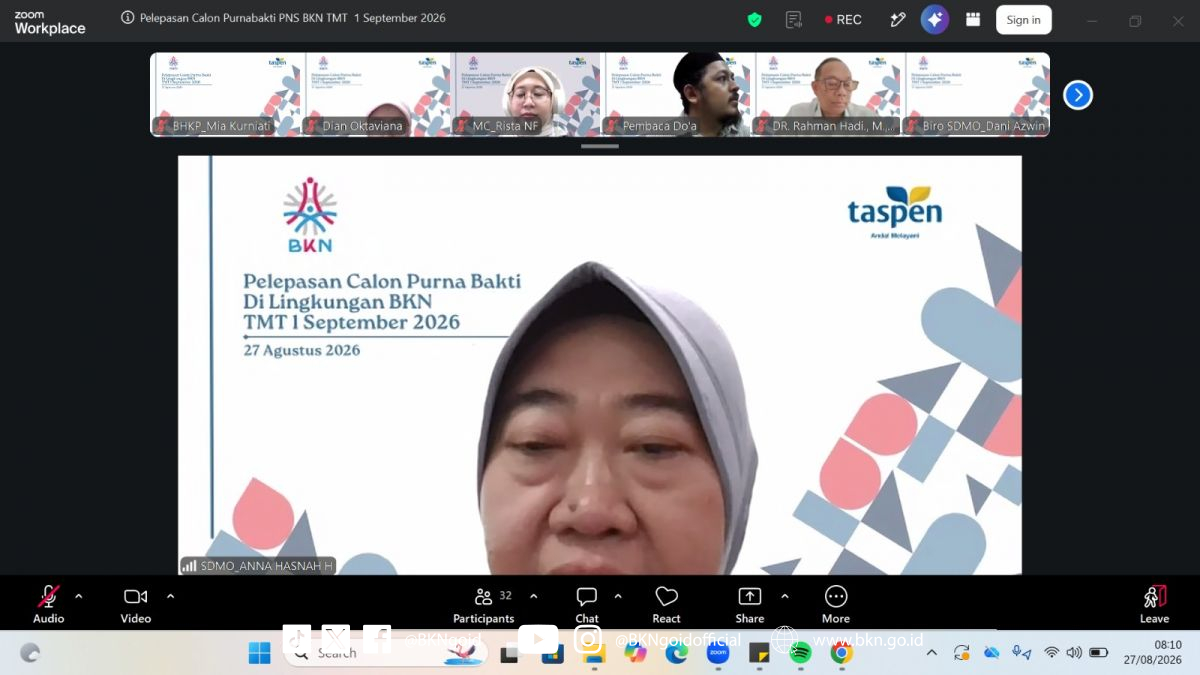Select the BHKP_Mia Kurniati video thumbnail
This screenshot has width=1200, height=675.
point(225,94)
